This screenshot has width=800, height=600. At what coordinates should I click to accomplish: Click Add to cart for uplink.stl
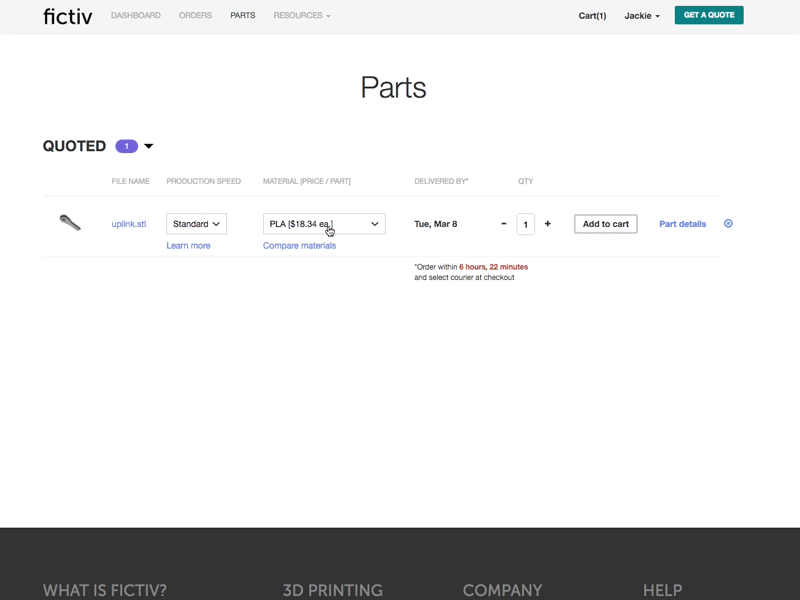(604, 224)
